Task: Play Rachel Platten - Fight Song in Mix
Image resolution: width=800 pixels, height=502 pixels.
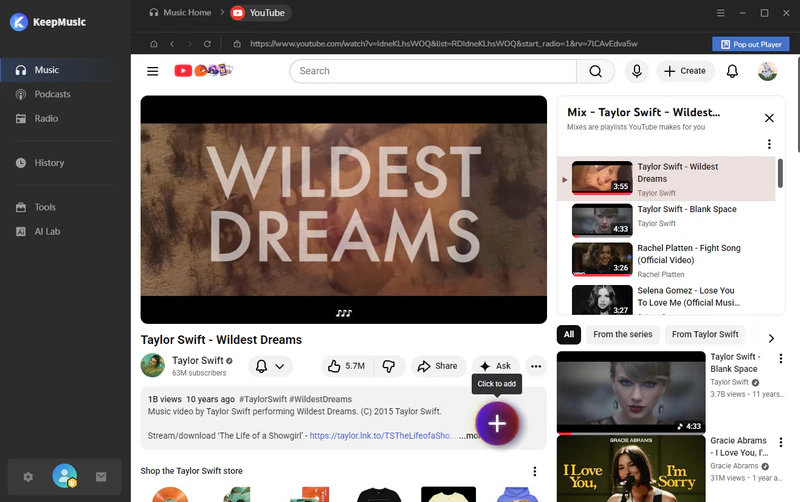Action: 666,260
